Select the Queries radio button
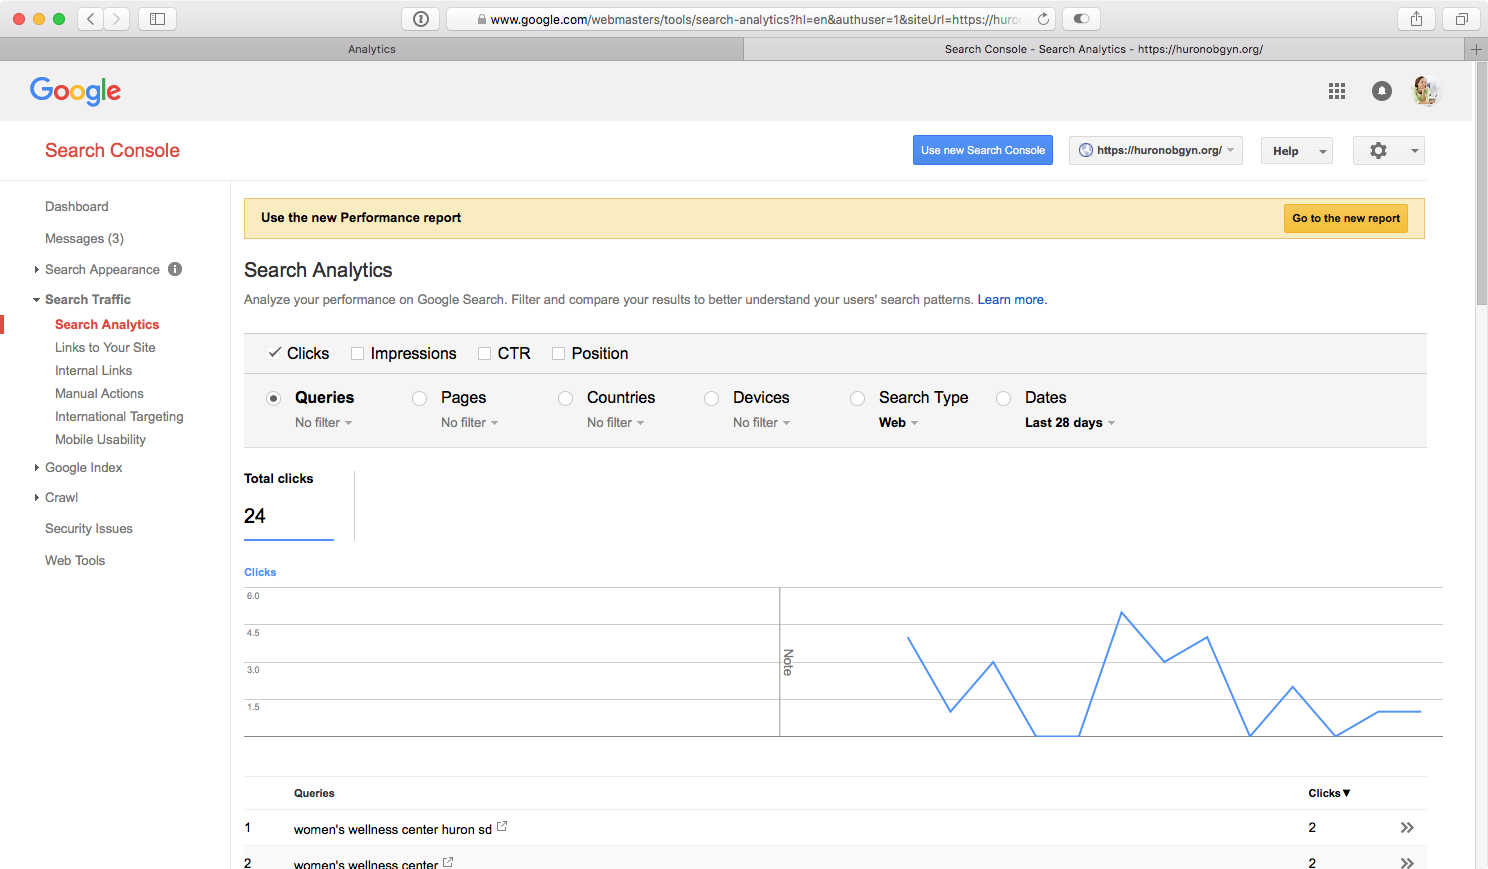The width and height of the screenshot is (1488, 869). 273,398
